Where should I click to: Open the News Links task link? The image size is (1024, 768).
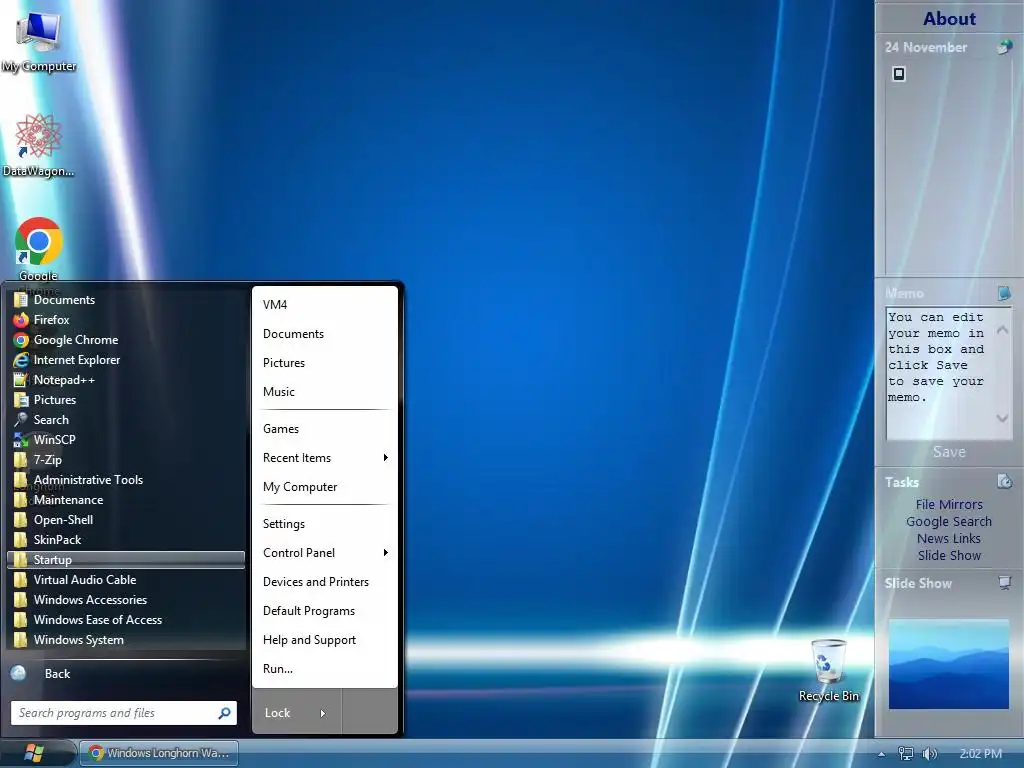(949, 538)
